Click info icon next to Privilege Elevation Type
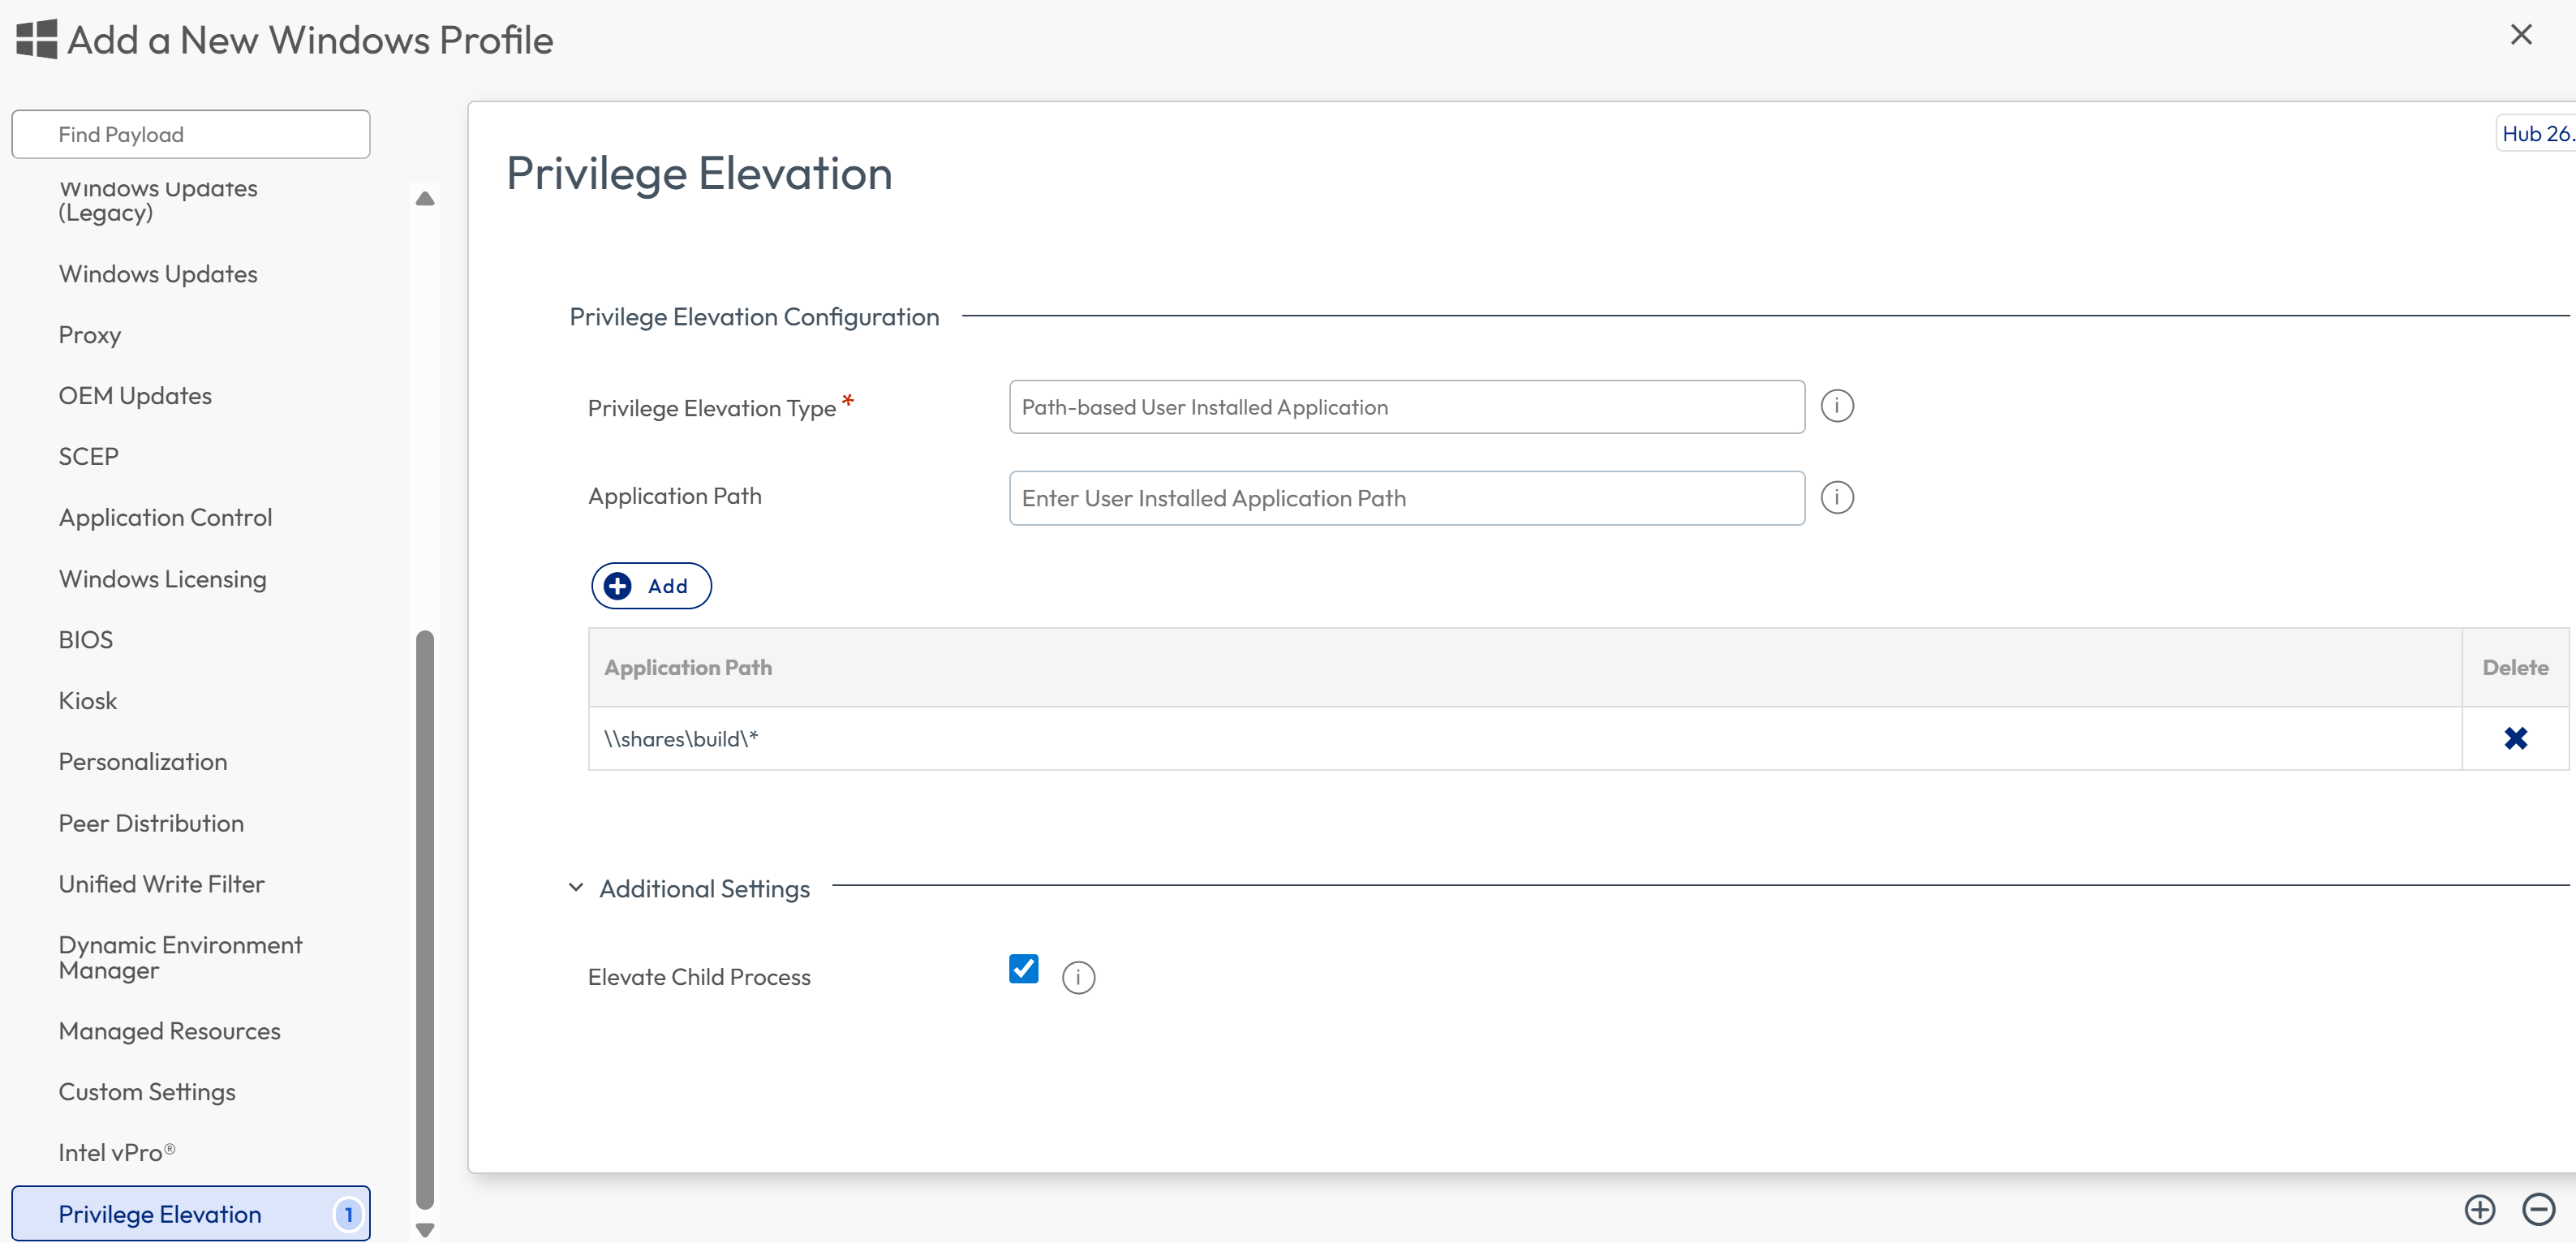The image size is (2576, 1243). (x=1836, y=406)
